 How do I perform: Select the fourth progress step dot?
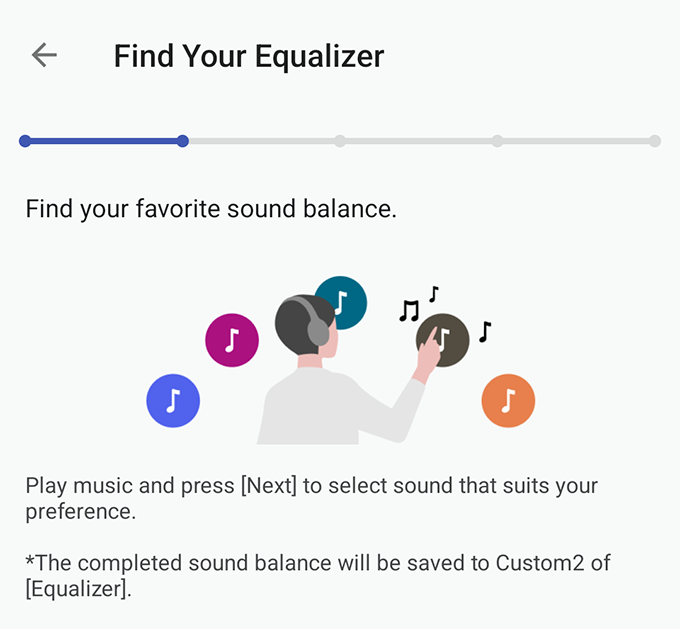(497, 141)
